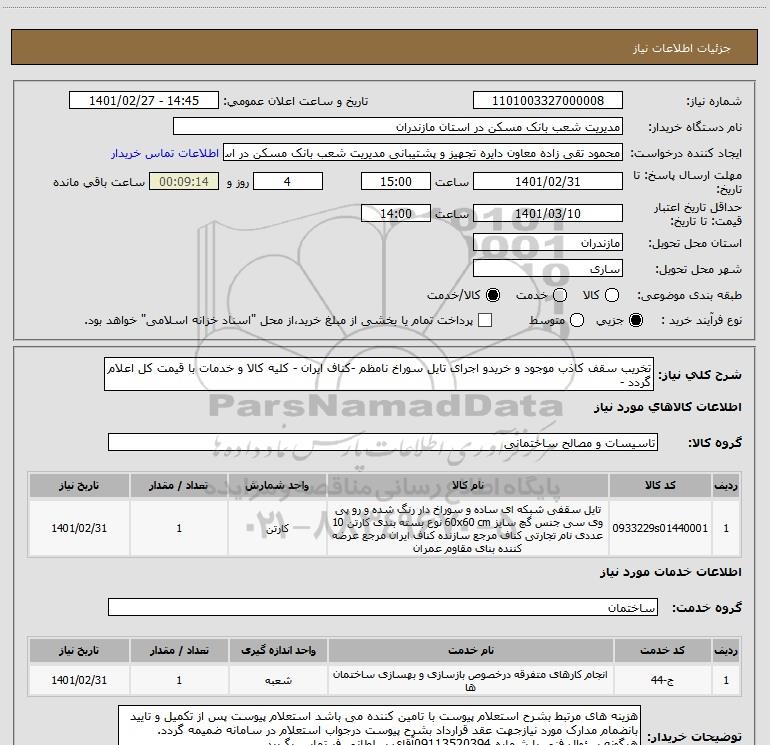Click the استان محل تحویل field مازندران
Screen dimensions: 770x745
pyautogui.click(x=548, y=243)
